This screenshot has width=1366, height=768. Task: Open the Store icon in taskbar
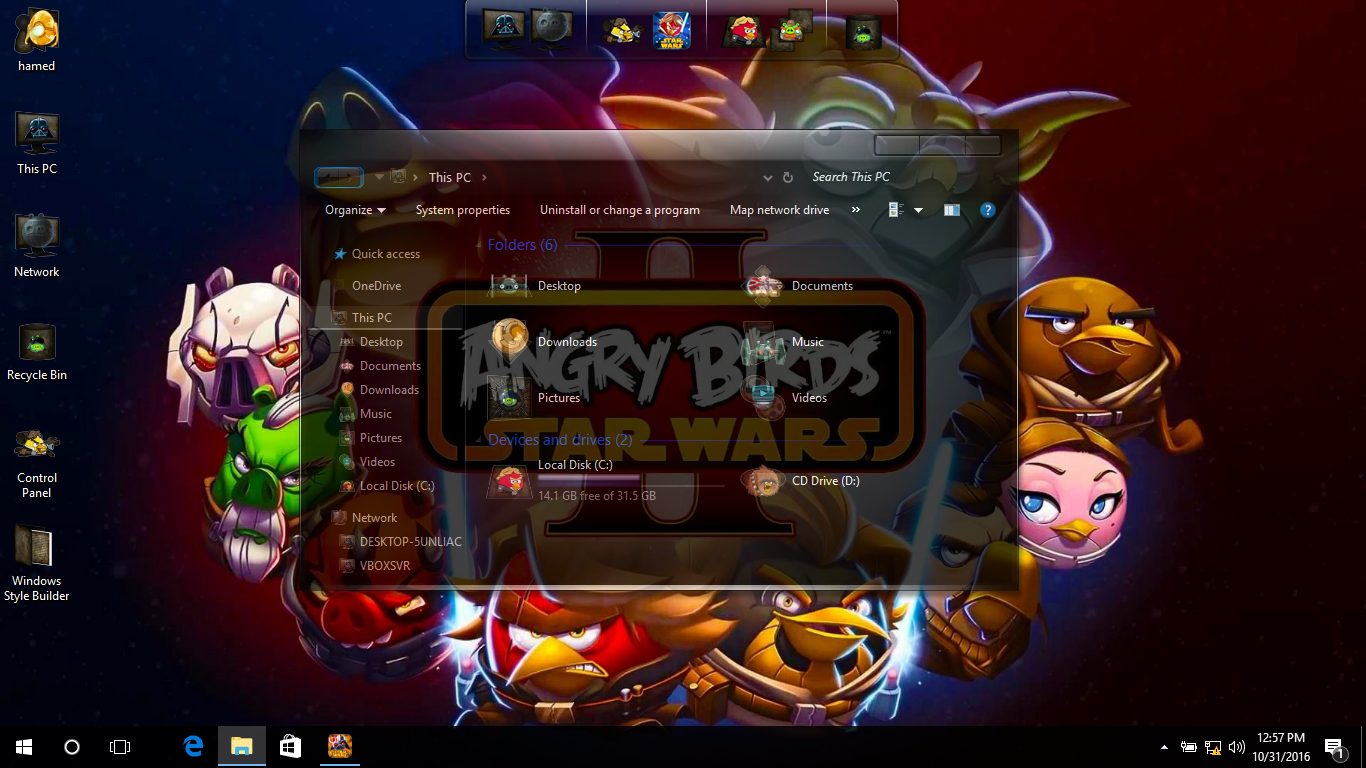pos(290,746)
